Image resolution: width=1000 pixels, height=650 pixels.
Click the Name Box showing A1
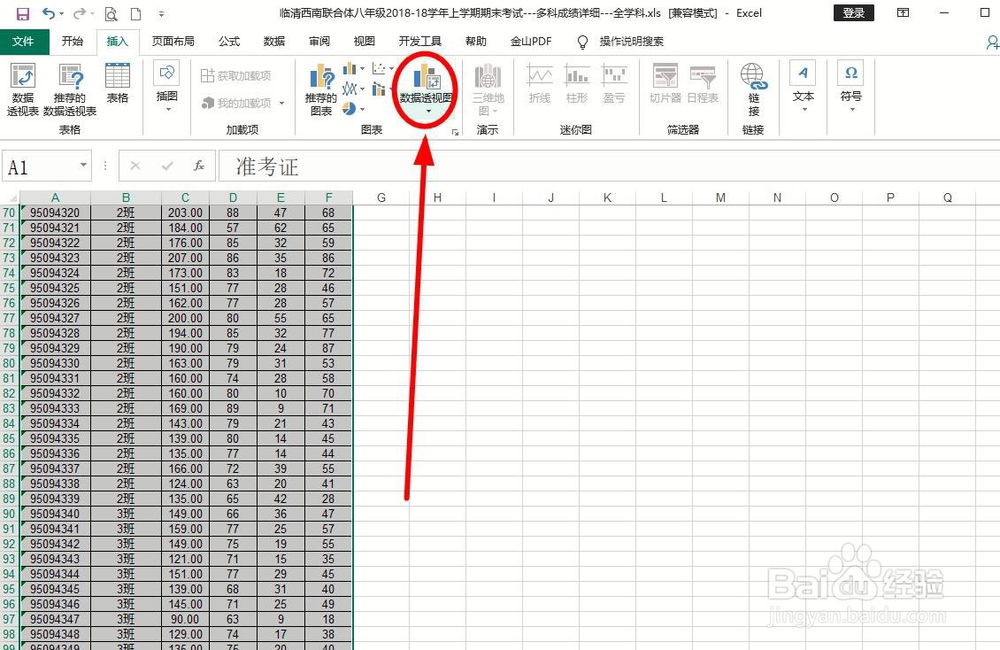[40, 166]
